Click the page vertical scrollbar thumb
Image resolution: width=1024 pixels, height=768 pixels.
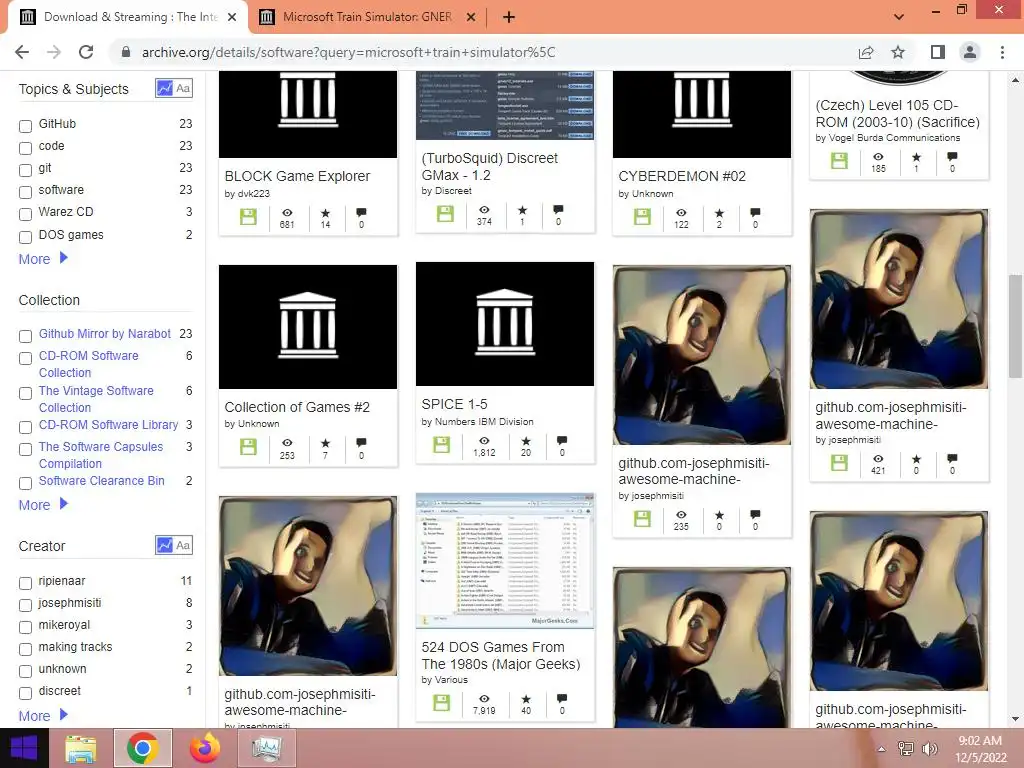coord(1015,327)
